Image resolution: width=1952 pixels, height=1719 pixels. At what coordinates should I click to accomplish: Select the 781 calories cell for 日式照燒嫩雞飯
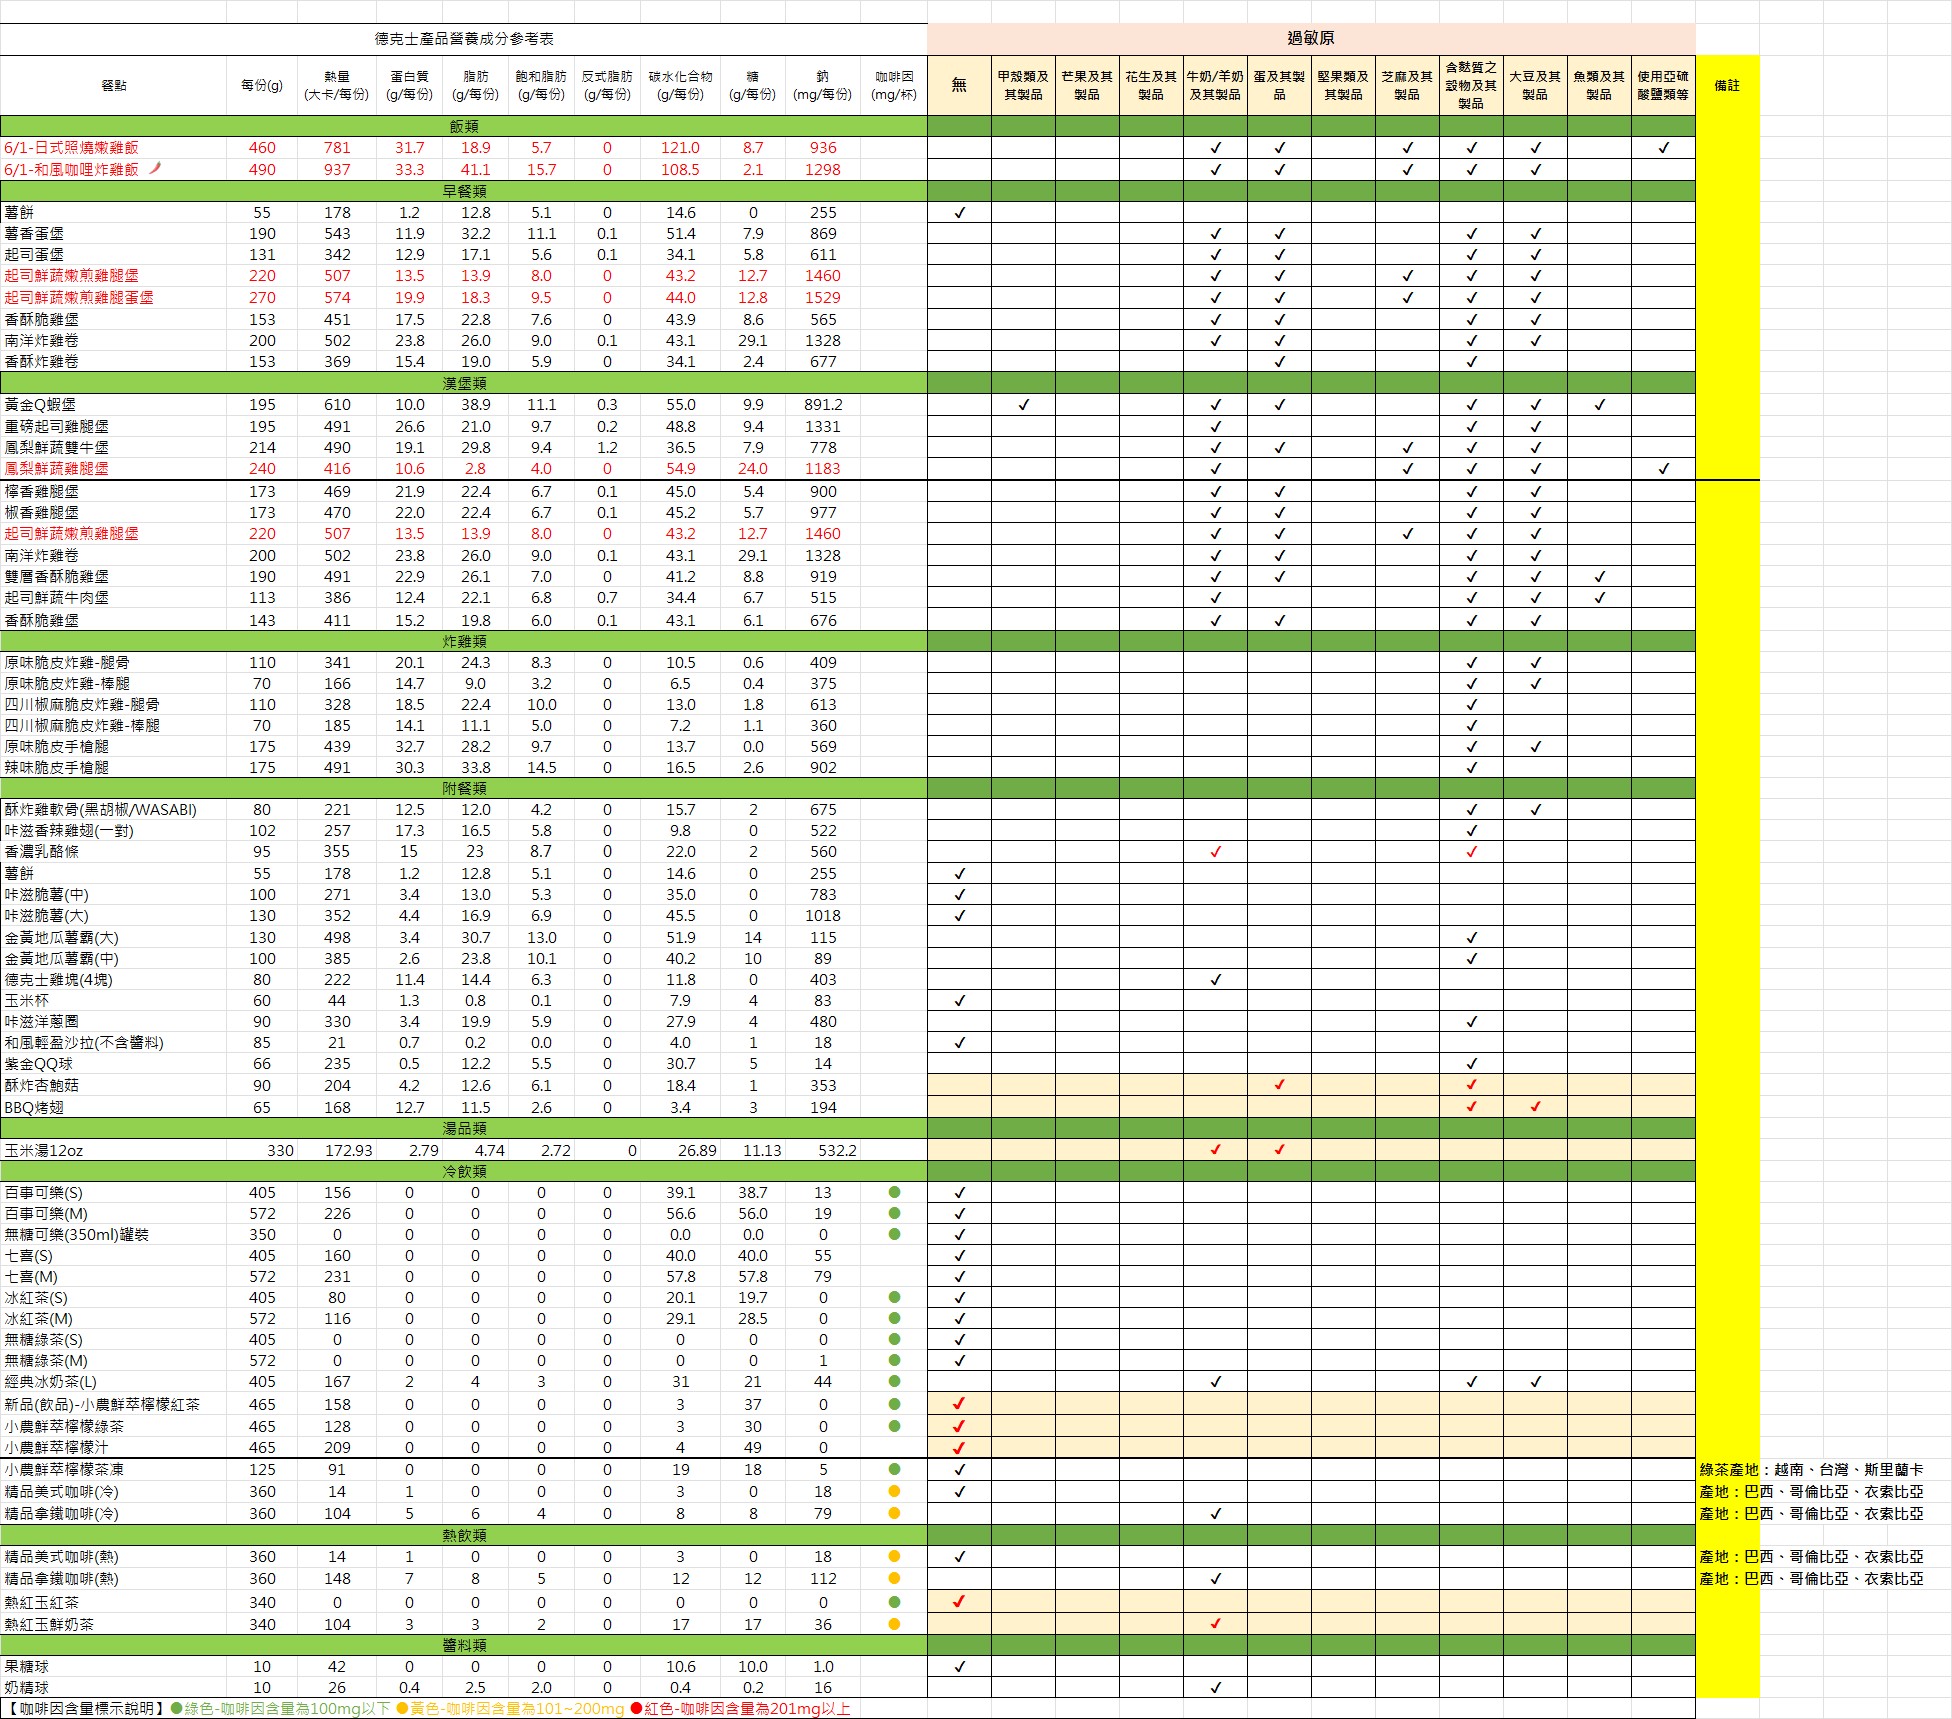tap(337, 147)
